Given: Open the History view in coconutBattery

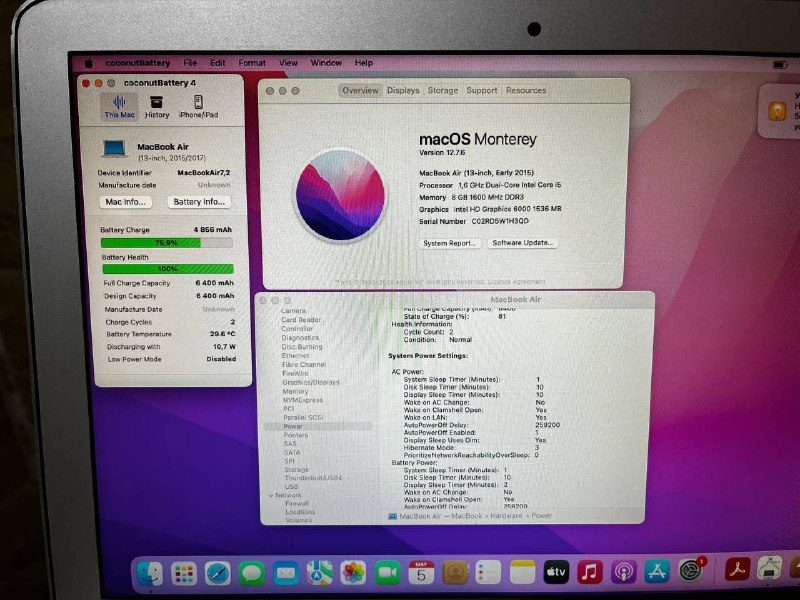Looking at the screenshot, I should coord(157,104).
